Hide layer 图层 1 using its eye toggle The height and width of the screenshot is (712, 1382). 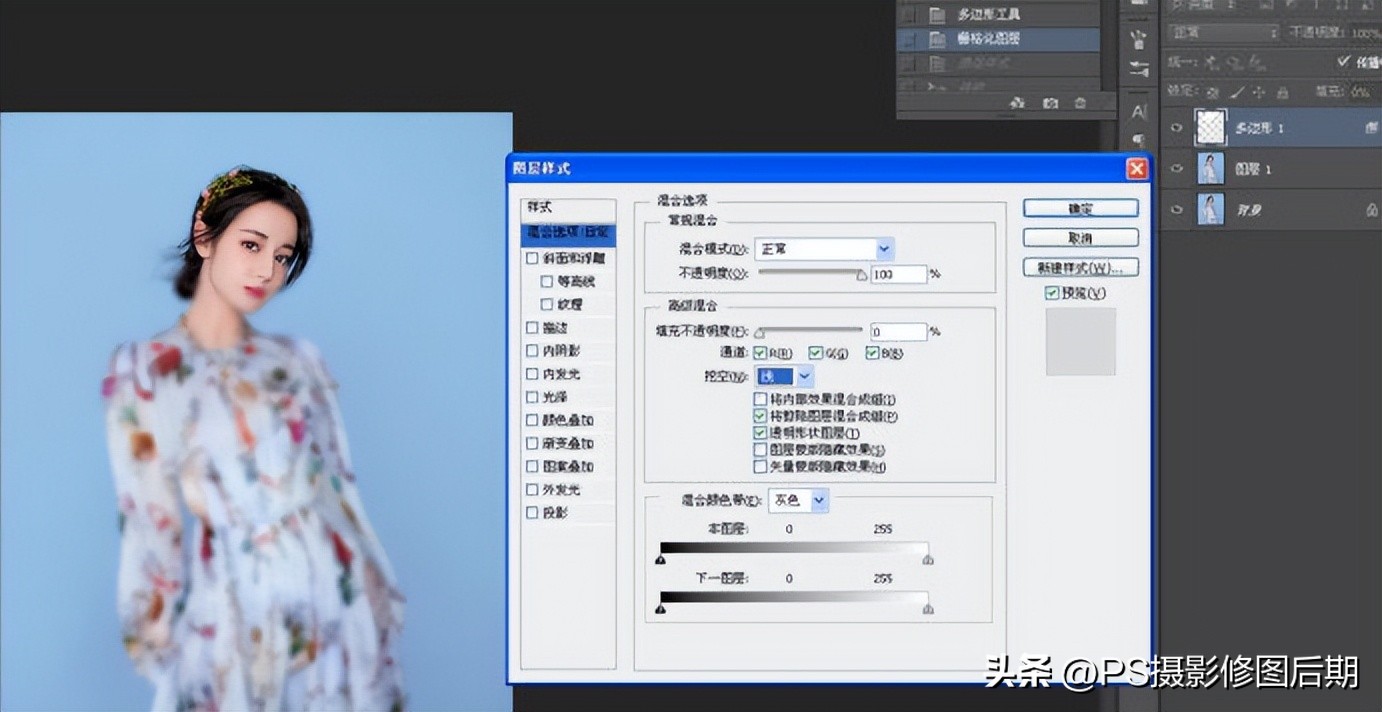pos(1177,168)
